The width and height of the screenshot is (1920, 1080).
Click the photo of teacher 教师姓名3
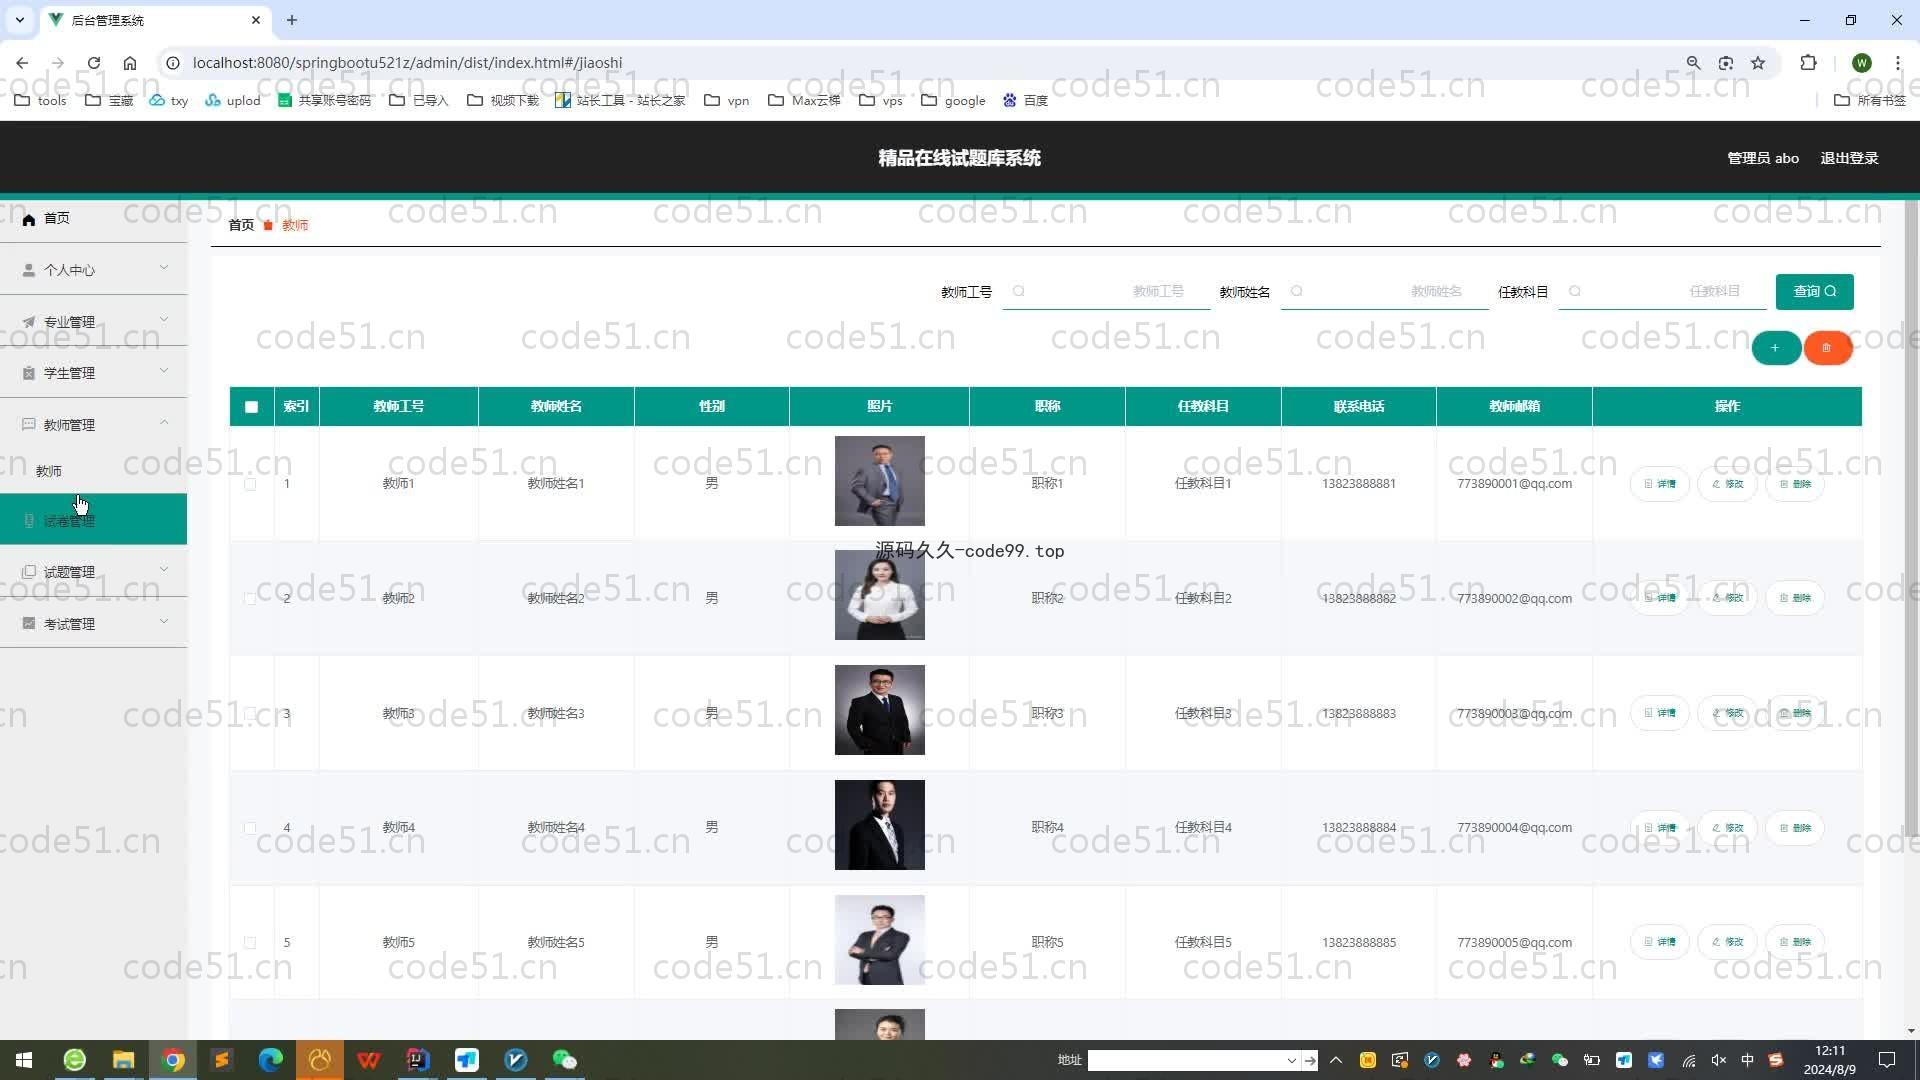coord(880,710)
